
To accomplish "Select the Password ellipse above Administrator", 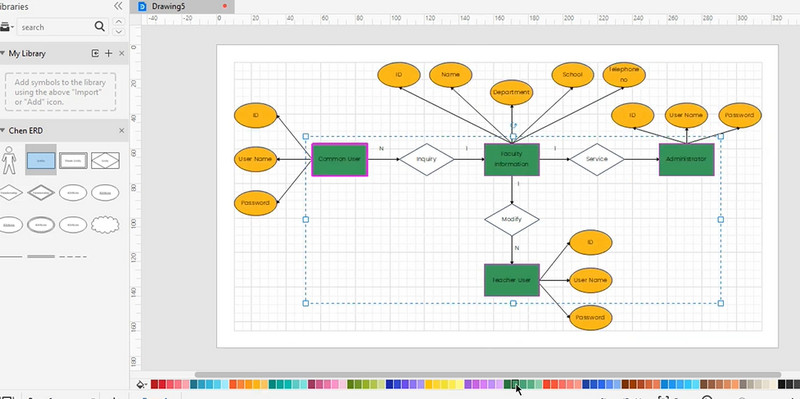I will pyautogui.click(x=740, y=115).
